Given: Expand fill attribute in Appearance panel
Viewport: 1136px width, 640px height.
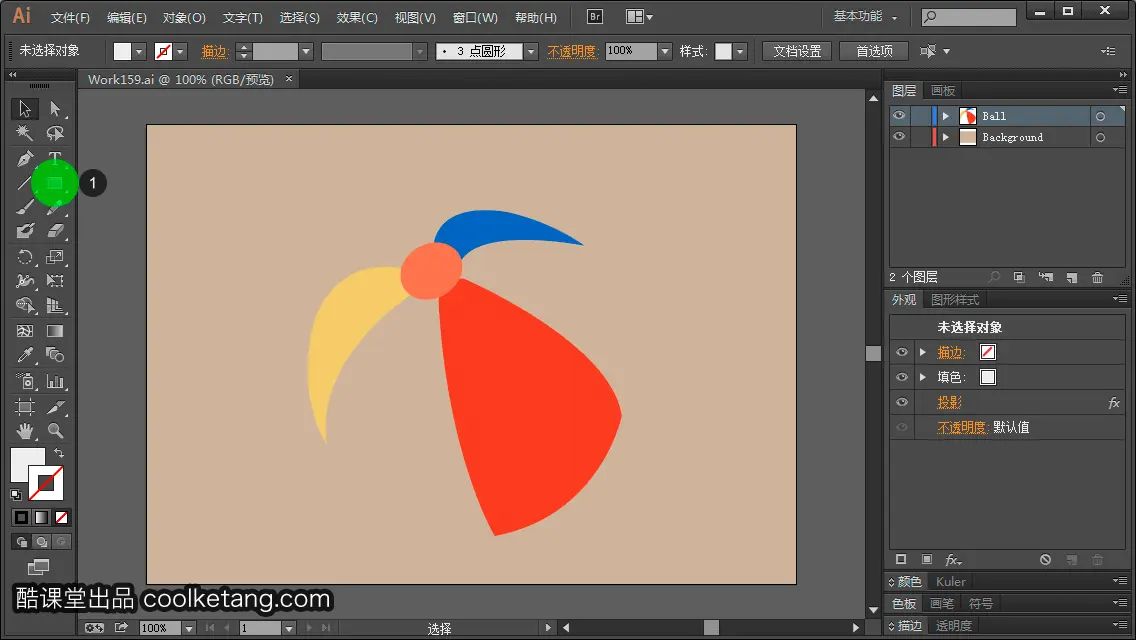Looking at the screenshot, I should [x=923, y=377].
